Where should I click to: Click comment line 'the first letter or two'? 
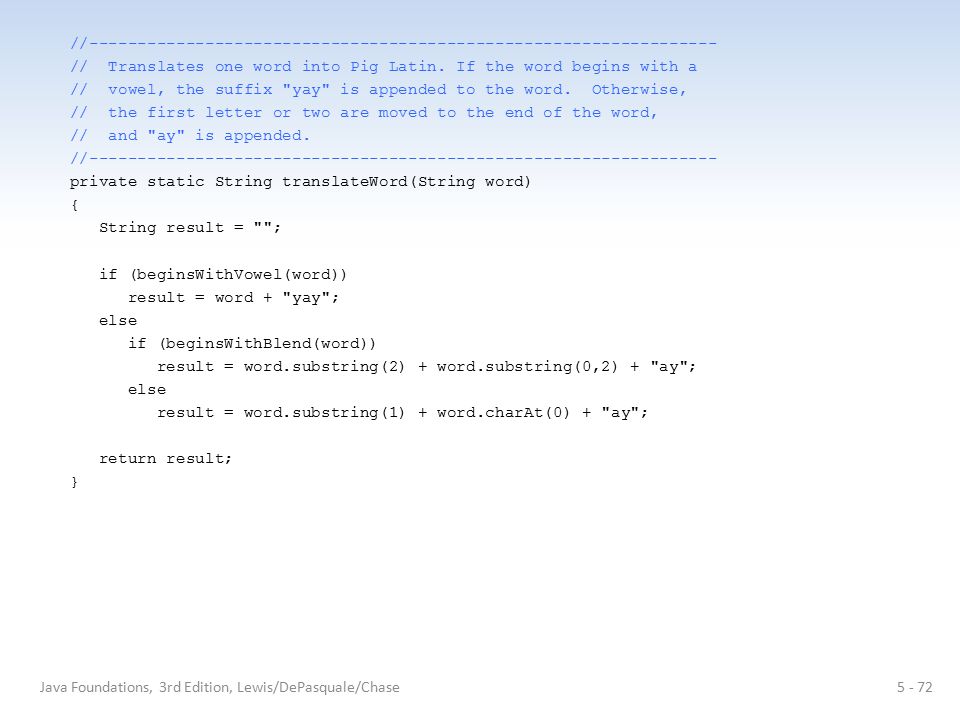[x=364, y=113]
